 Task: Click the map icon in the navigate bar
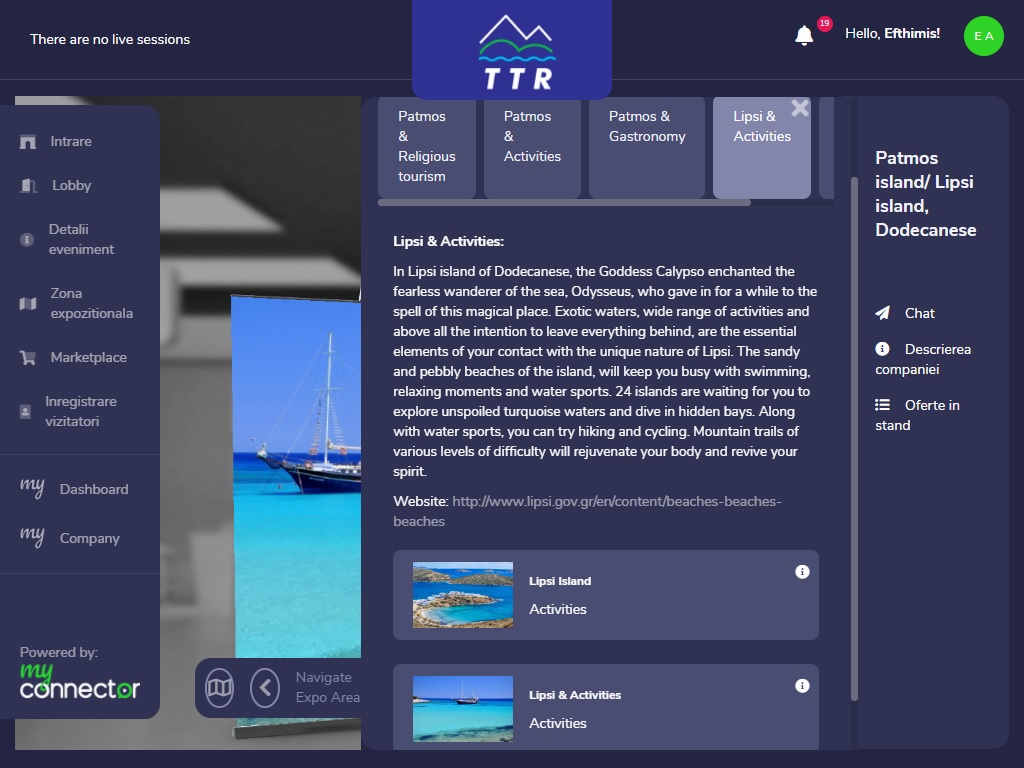coord(219,687)
